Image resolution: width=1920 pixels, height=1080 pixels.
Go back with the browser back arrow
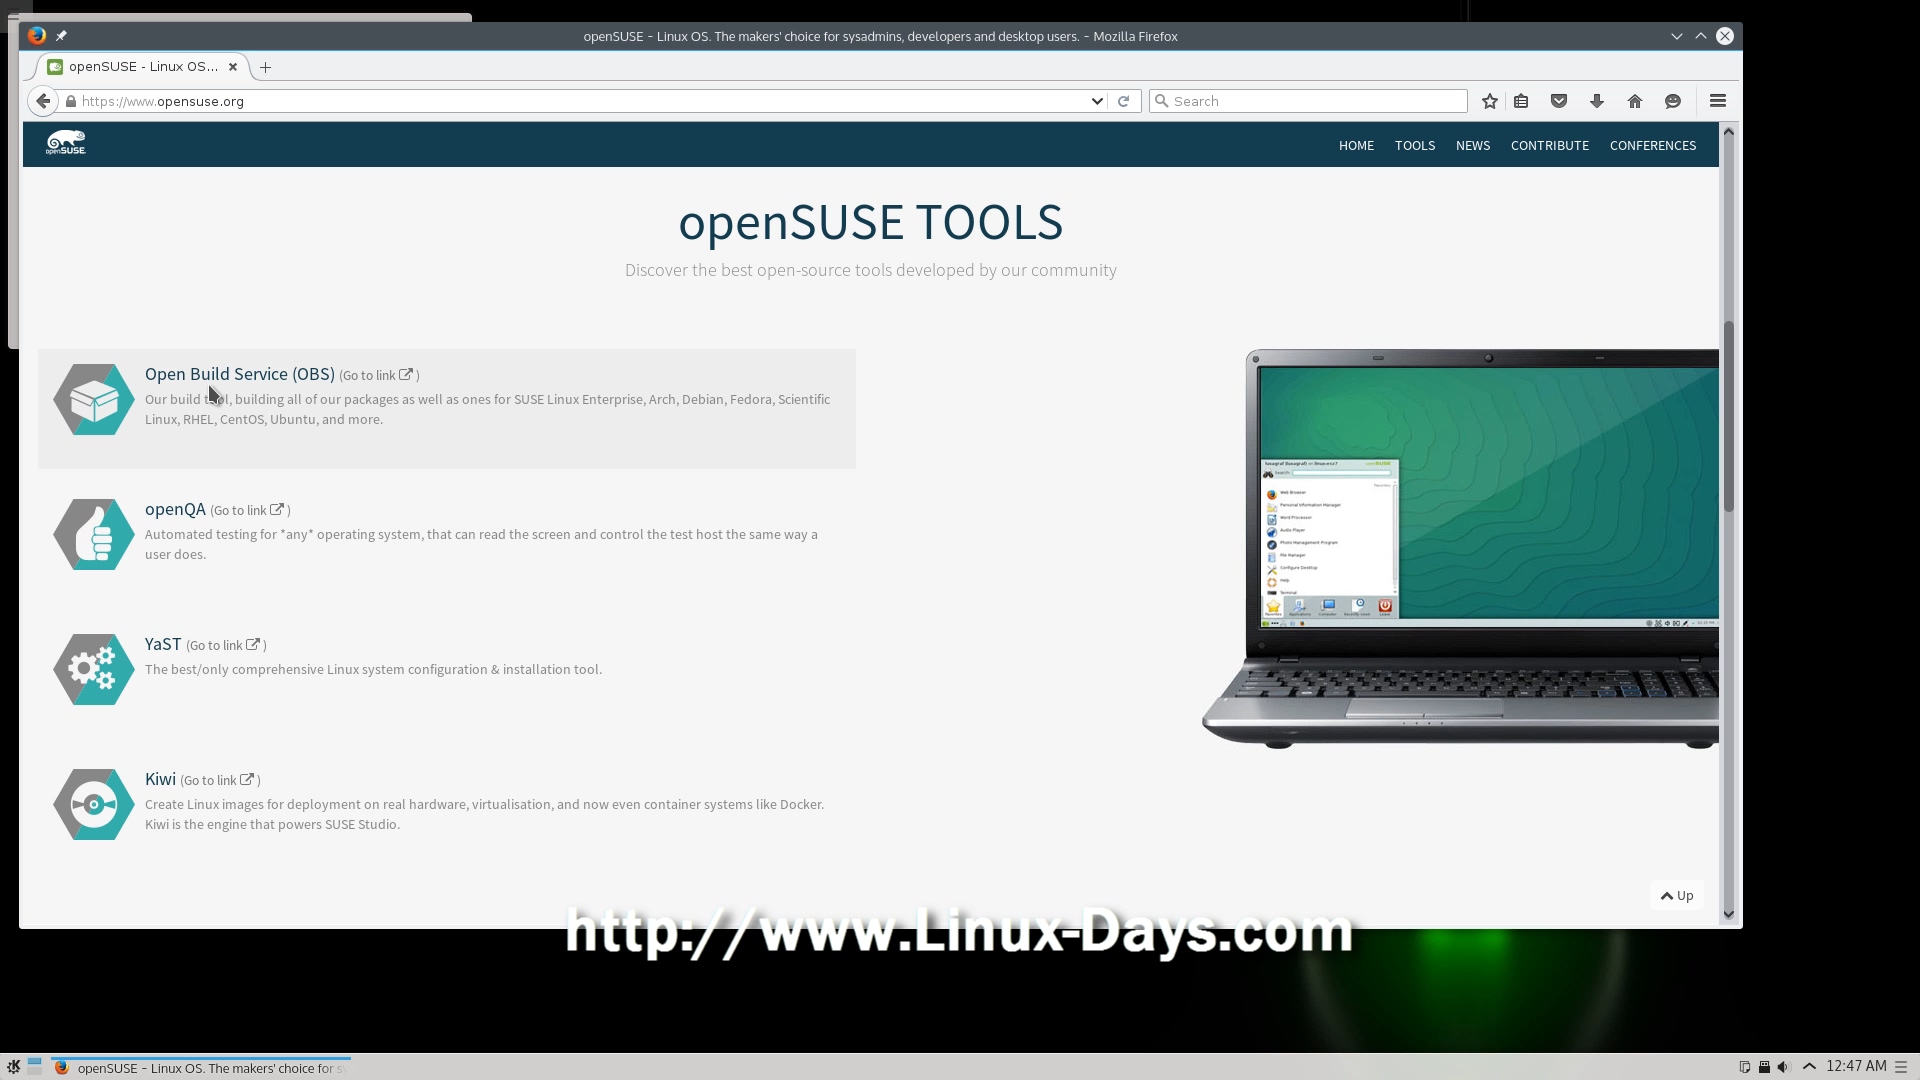click(x=42, y=101)
